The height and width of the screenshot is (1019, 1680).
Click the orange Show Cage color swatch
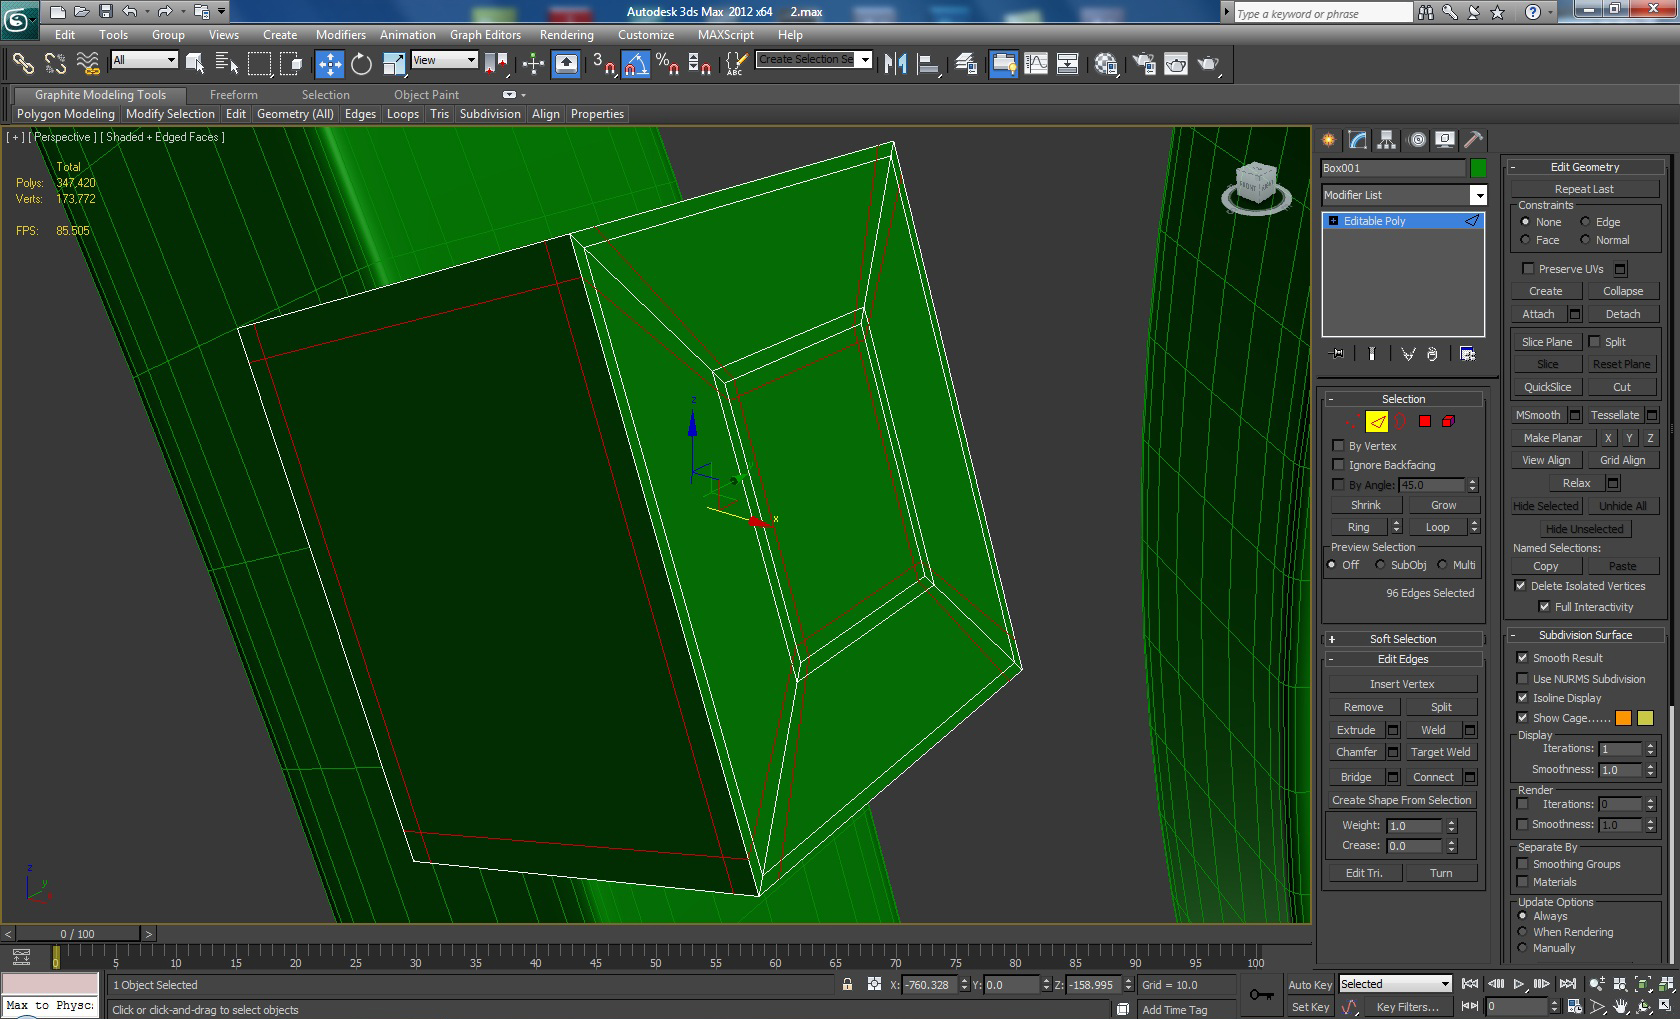pyautogui.click(x=1623, y=718)
